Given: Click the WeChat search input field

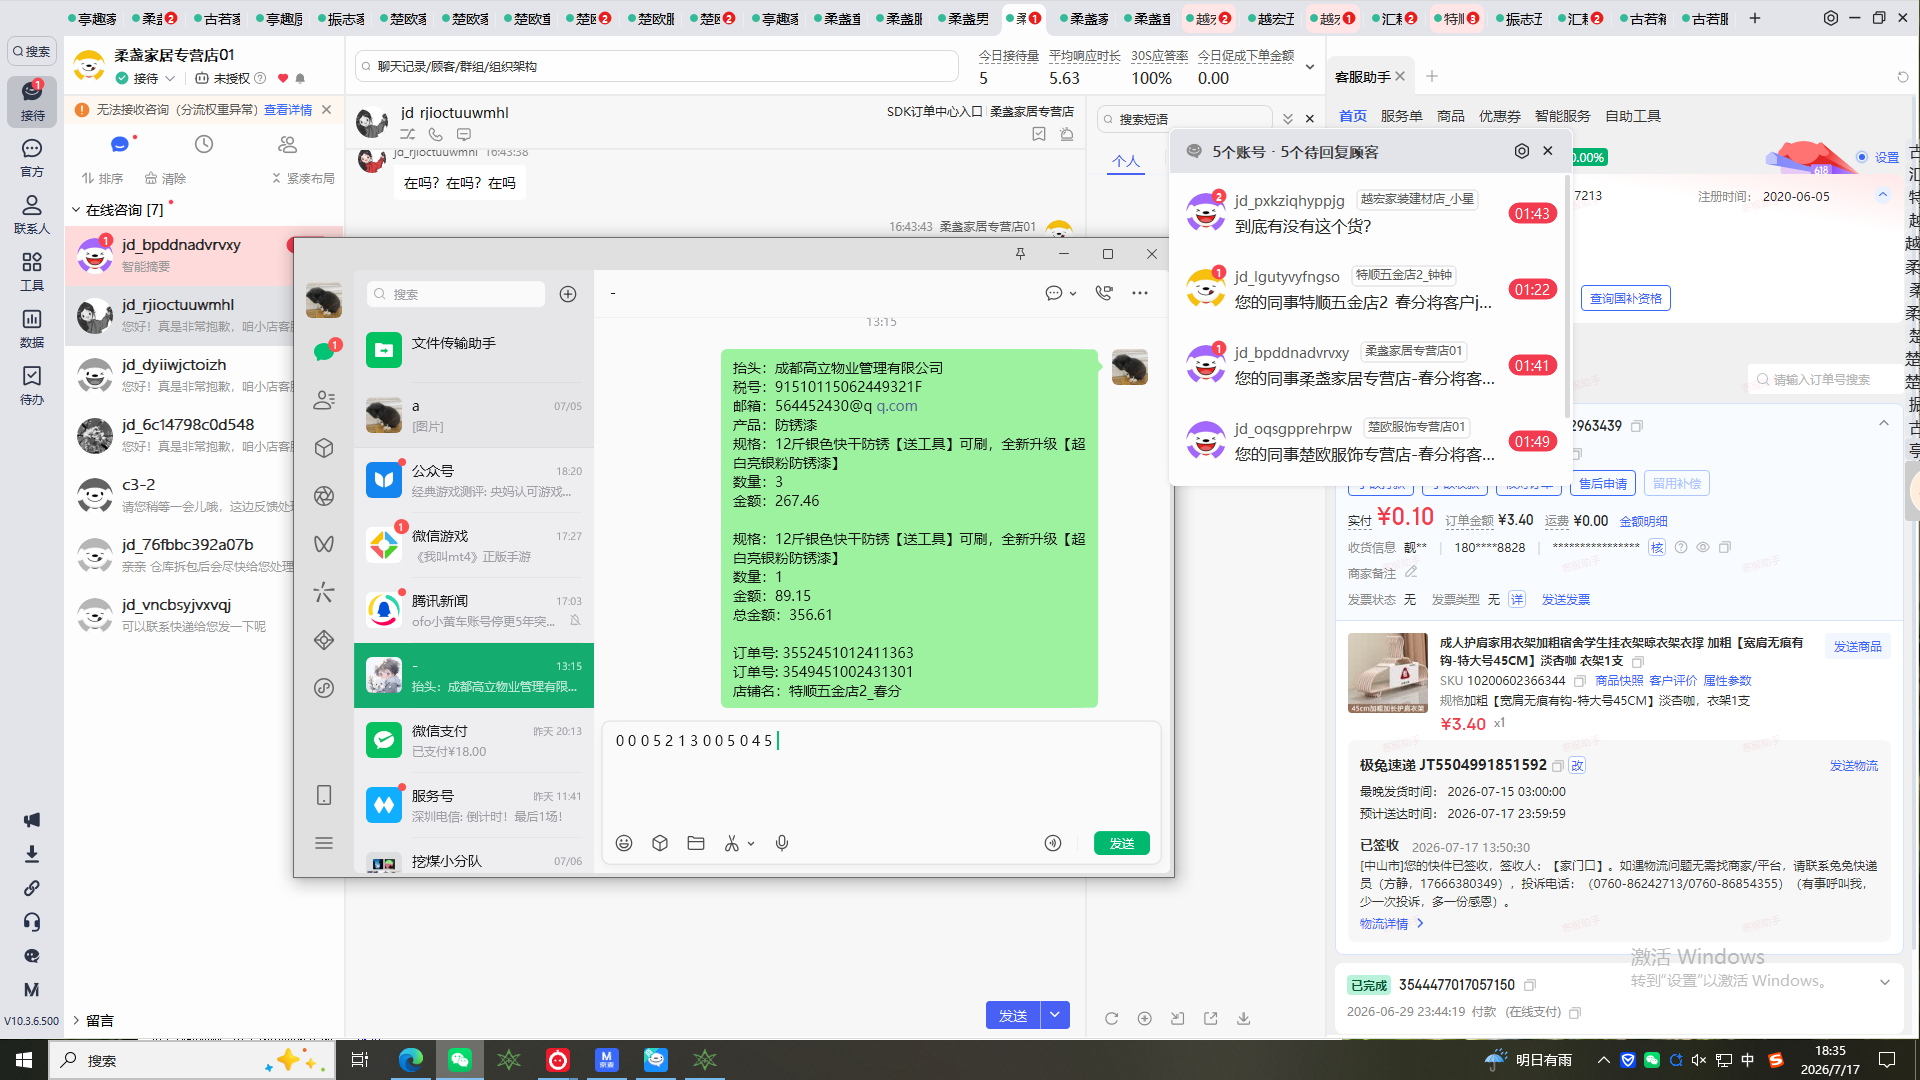Looking at the screenshot, I should coord(456,294).
